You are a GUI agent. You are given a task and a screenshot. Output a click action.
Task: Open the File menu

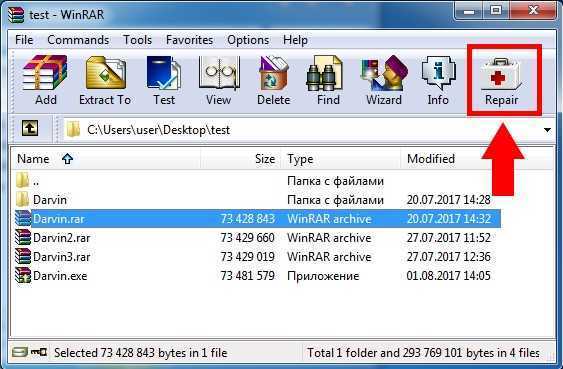(x=24, y=40)
